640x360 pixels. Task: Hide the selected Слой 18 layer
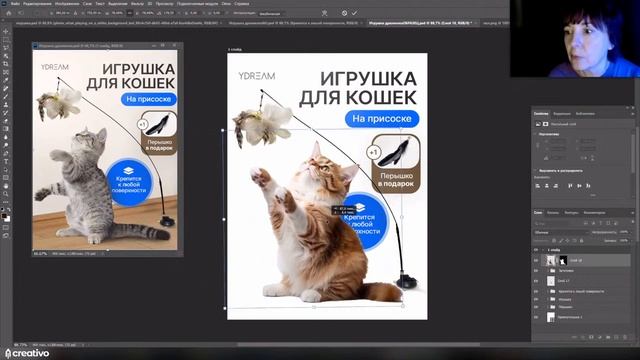[x=536, y=260]
